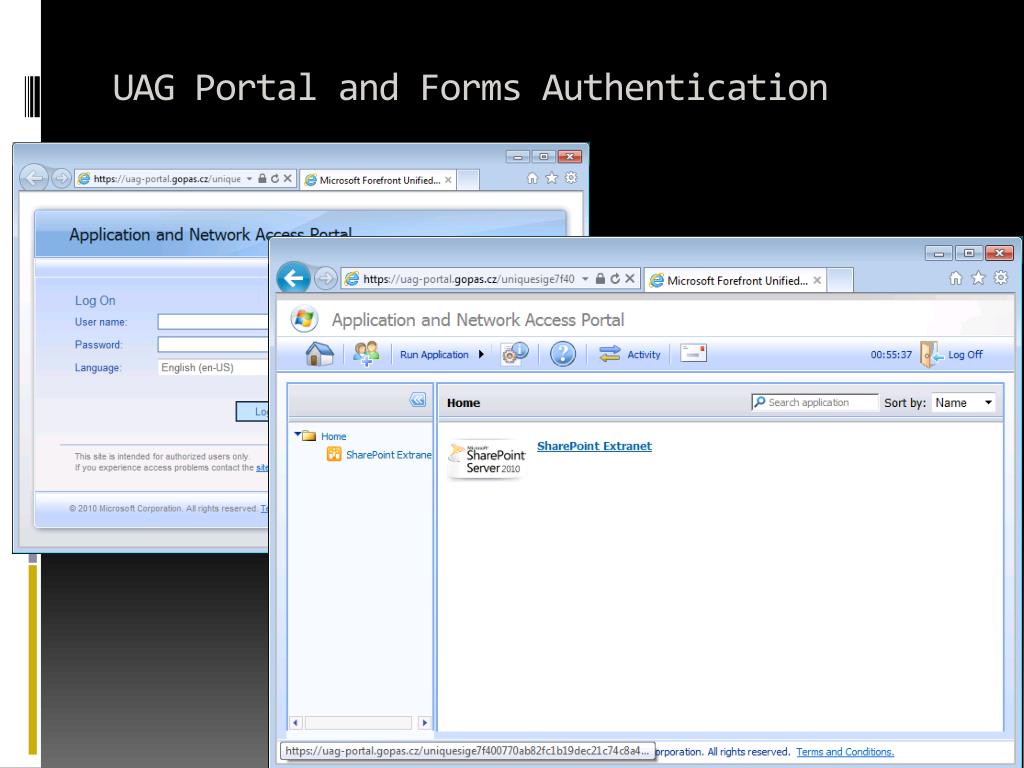Click the lock security icon in front browser
1024x768 pixels.
coord(600,279)
